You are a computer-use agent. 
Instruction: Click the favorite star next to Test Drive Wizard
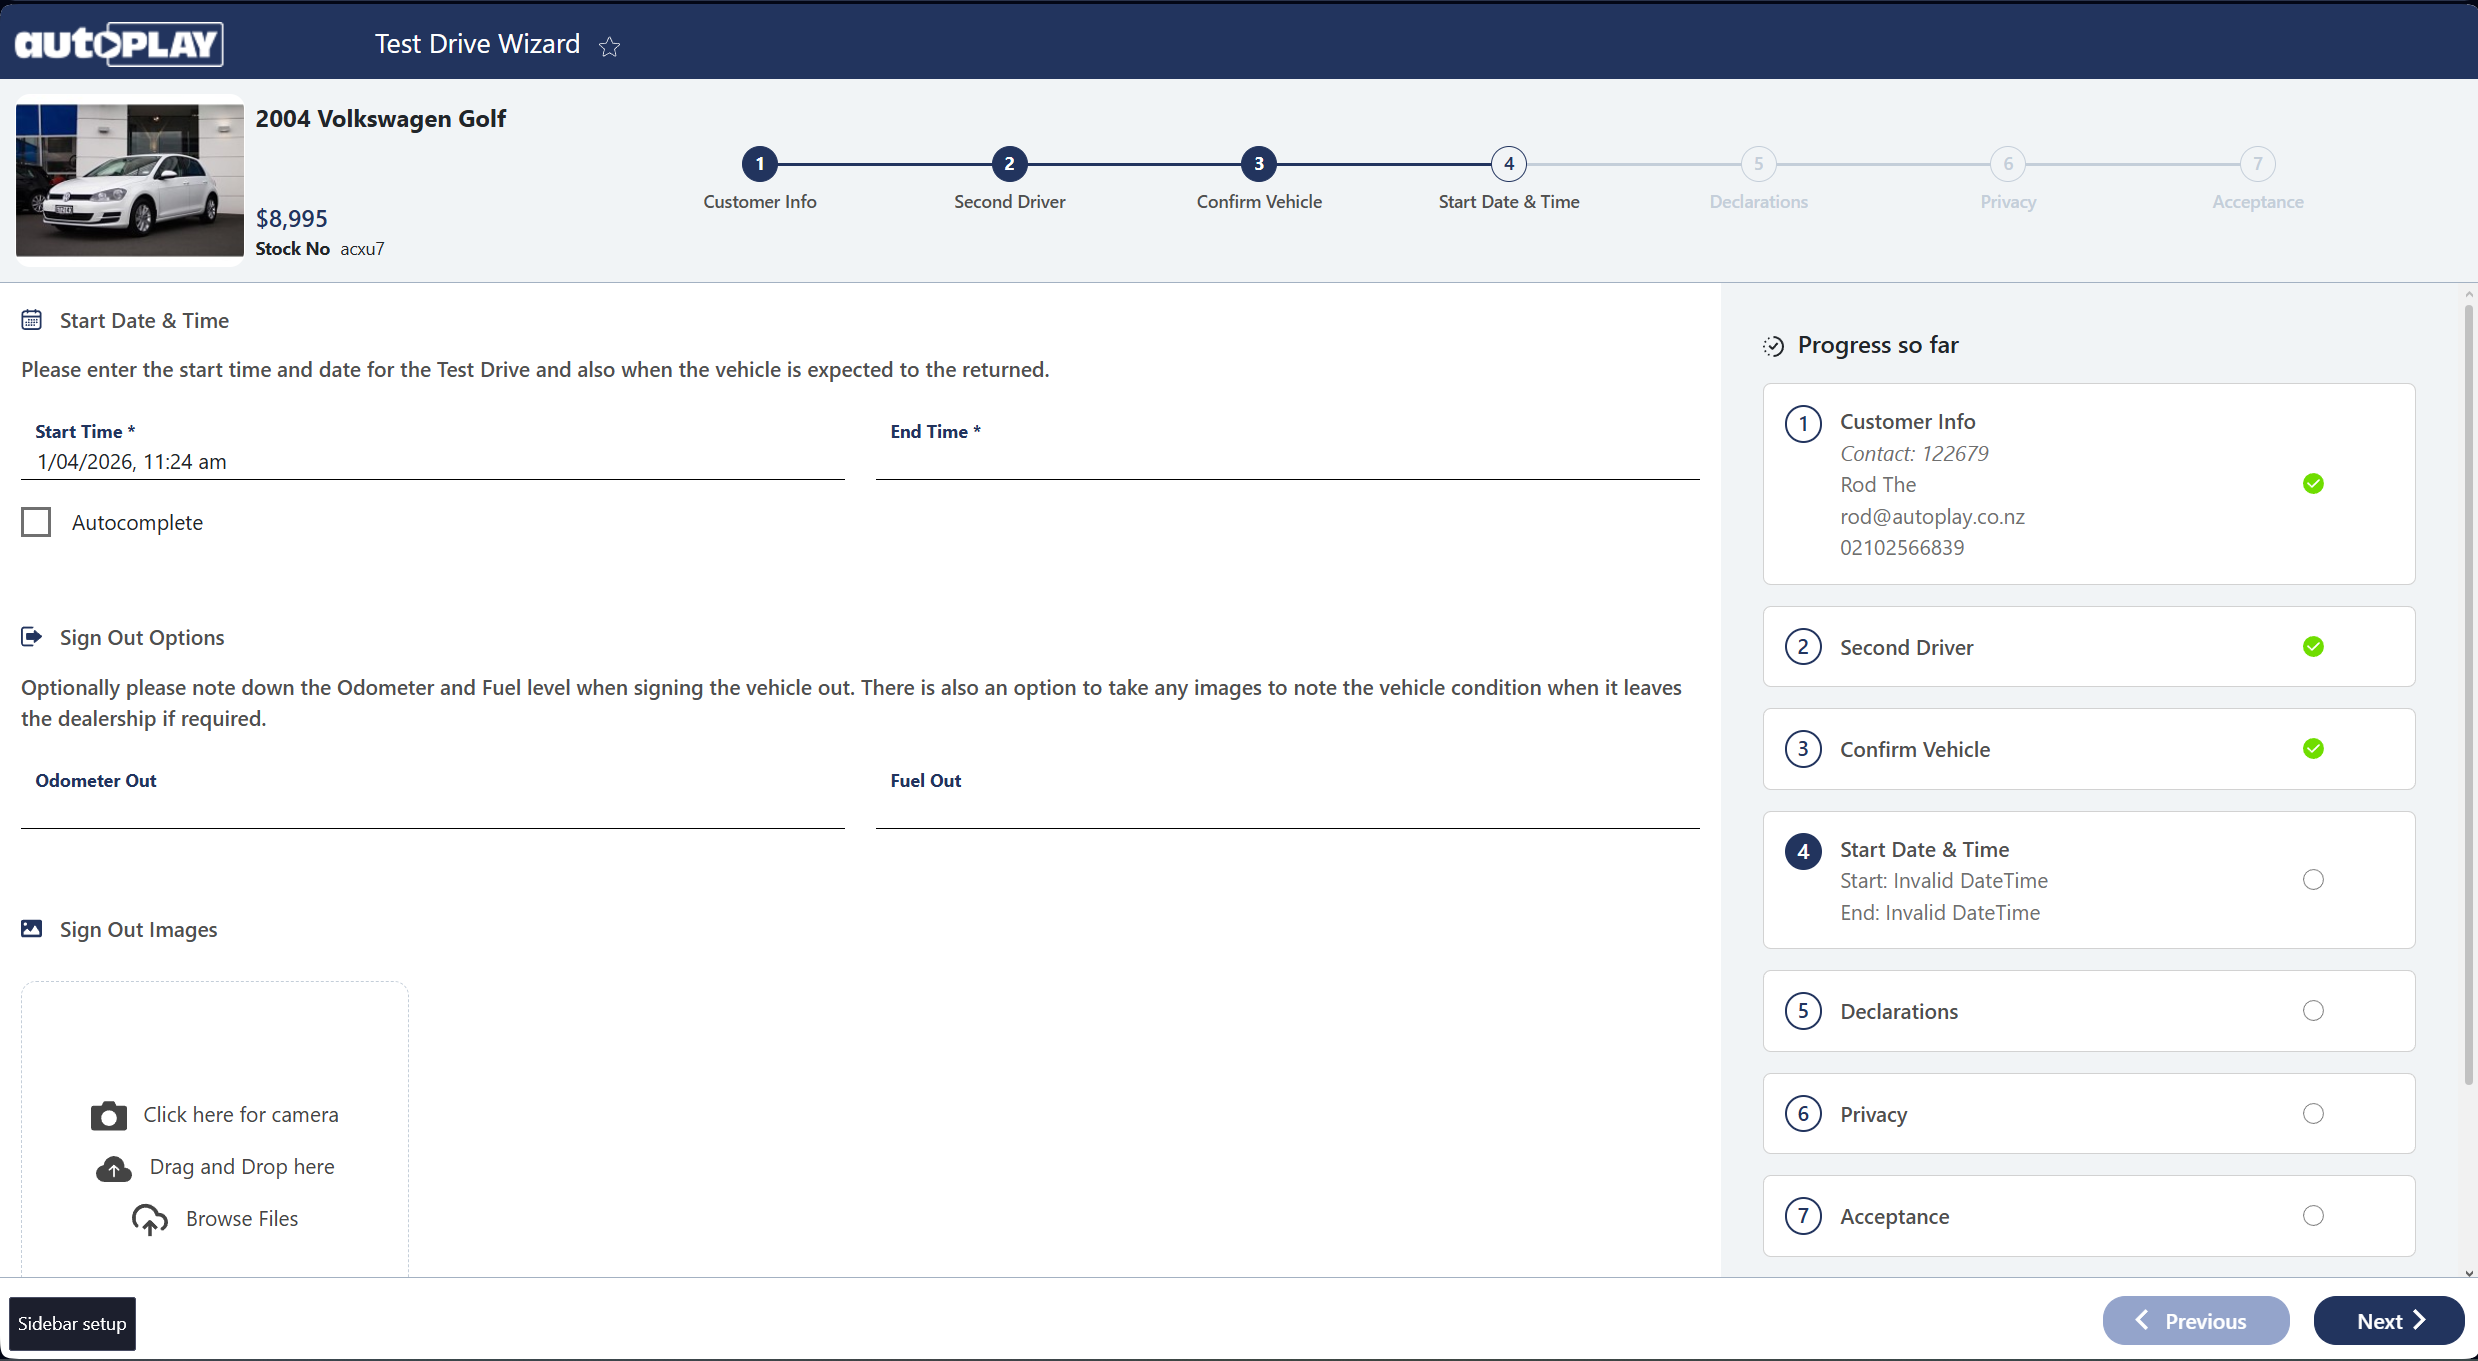pyautogui.click(x=609, y=46)
